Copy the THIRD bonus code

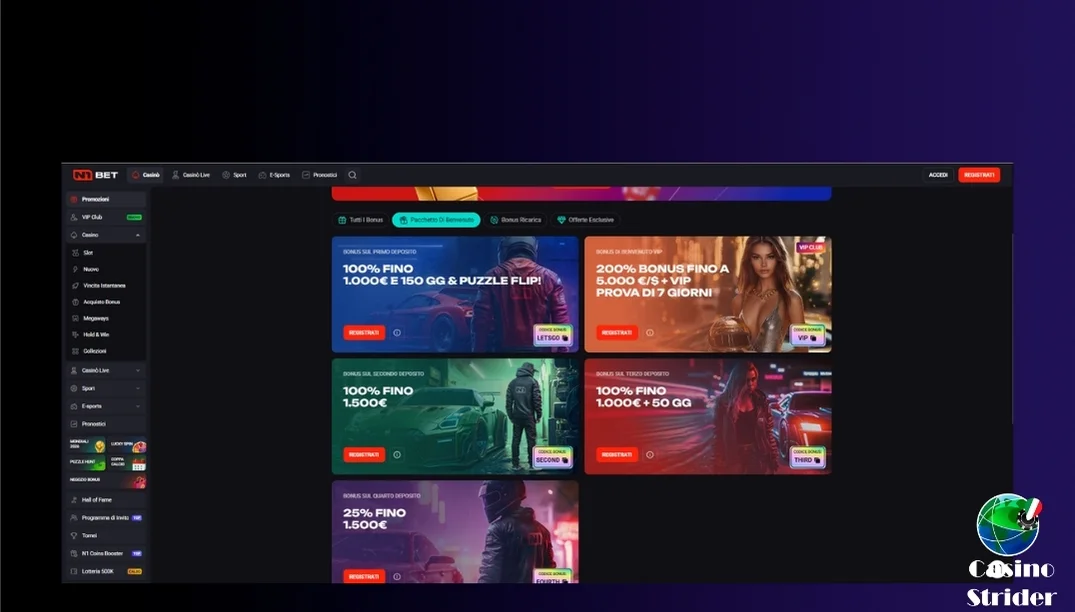(807, 457)
